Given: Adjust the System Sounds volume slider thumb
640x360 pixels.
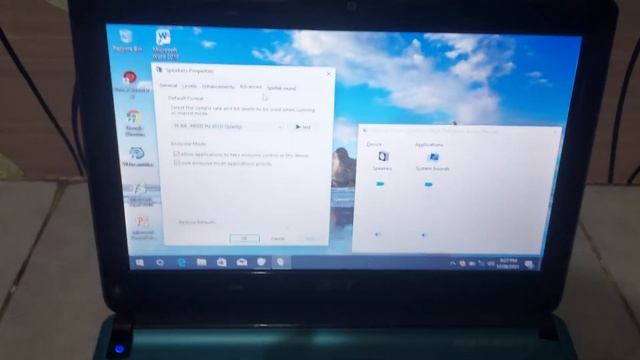Looking at the screenshot, I should pyautogui.click(x=428, y=184).
